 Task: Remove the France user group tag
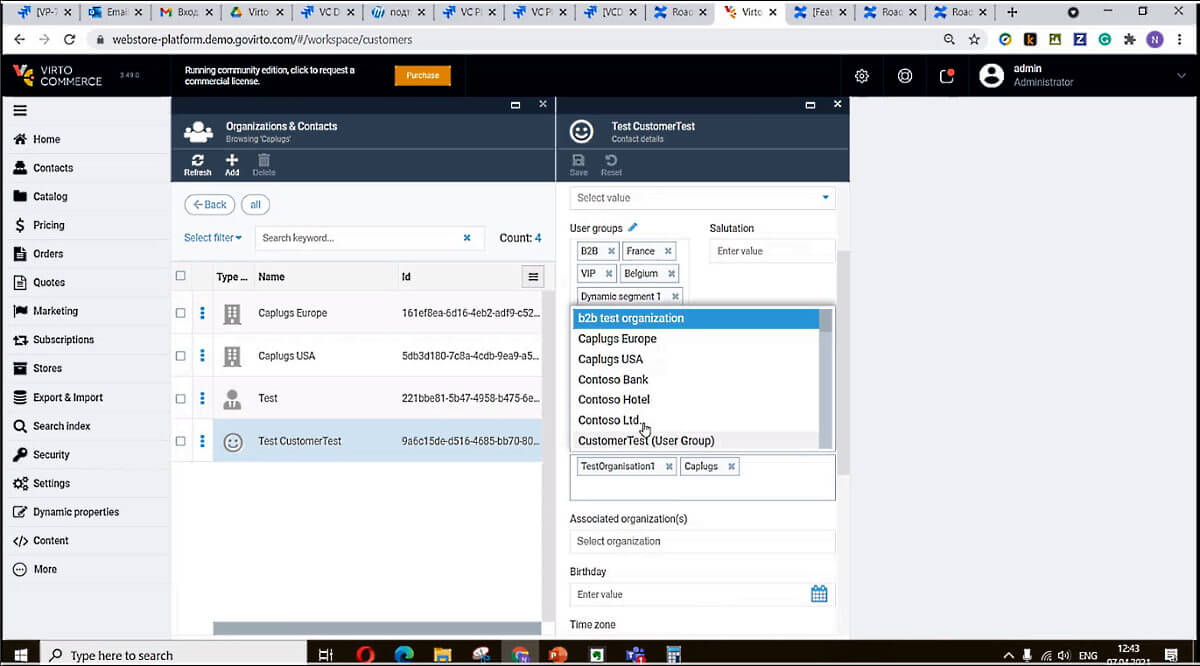pyautogui.click(x=669, y=251)
